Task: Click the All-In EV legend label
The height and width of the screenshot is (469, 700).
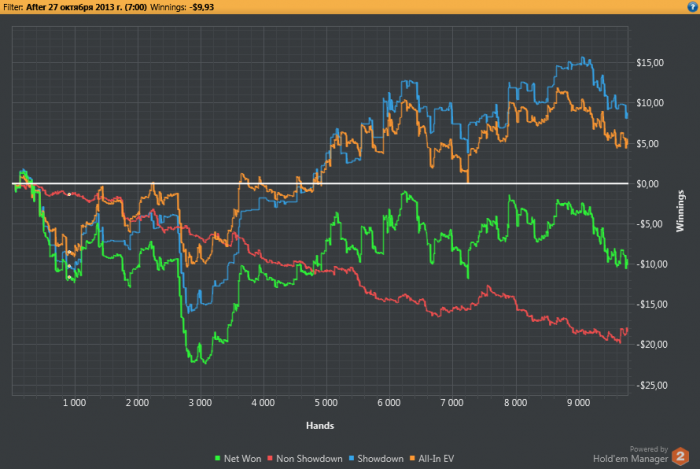Action: coord(436,459)
